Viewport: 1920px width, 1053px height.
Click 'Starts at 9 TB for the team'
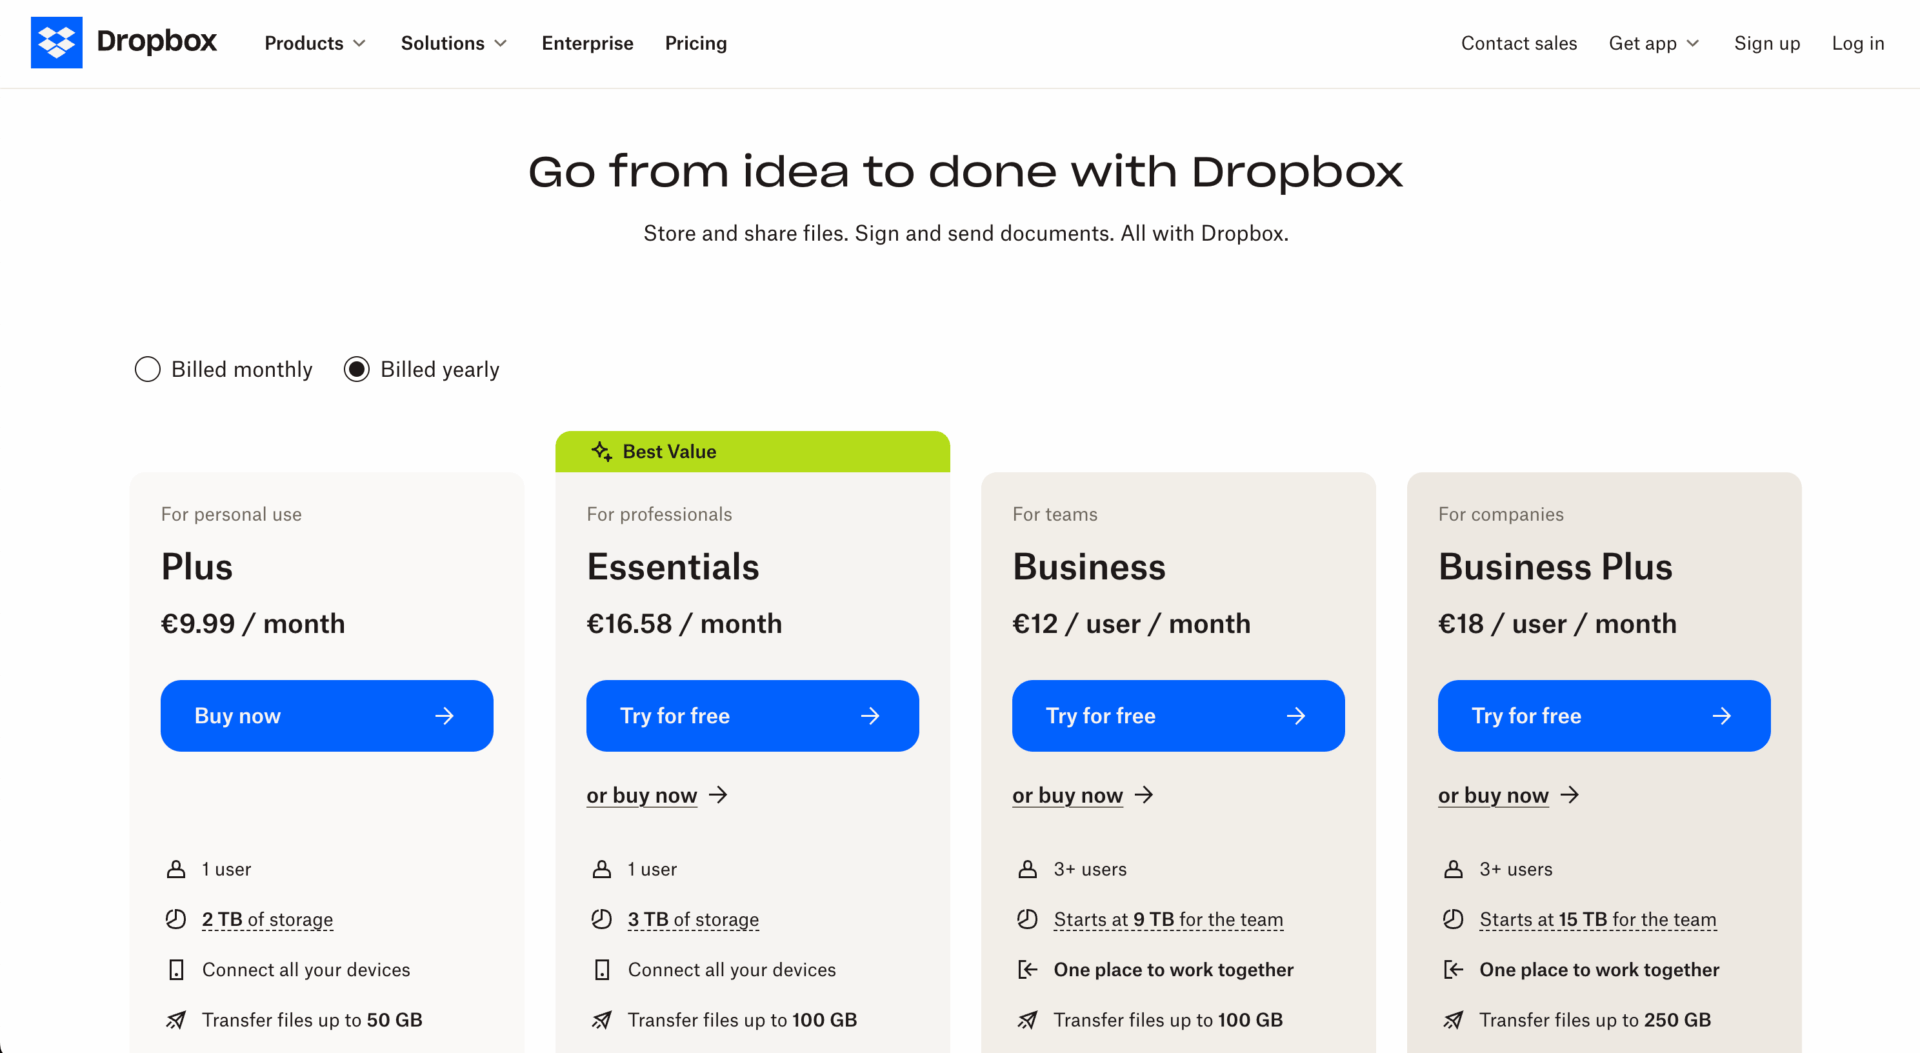click(1169, 919)
